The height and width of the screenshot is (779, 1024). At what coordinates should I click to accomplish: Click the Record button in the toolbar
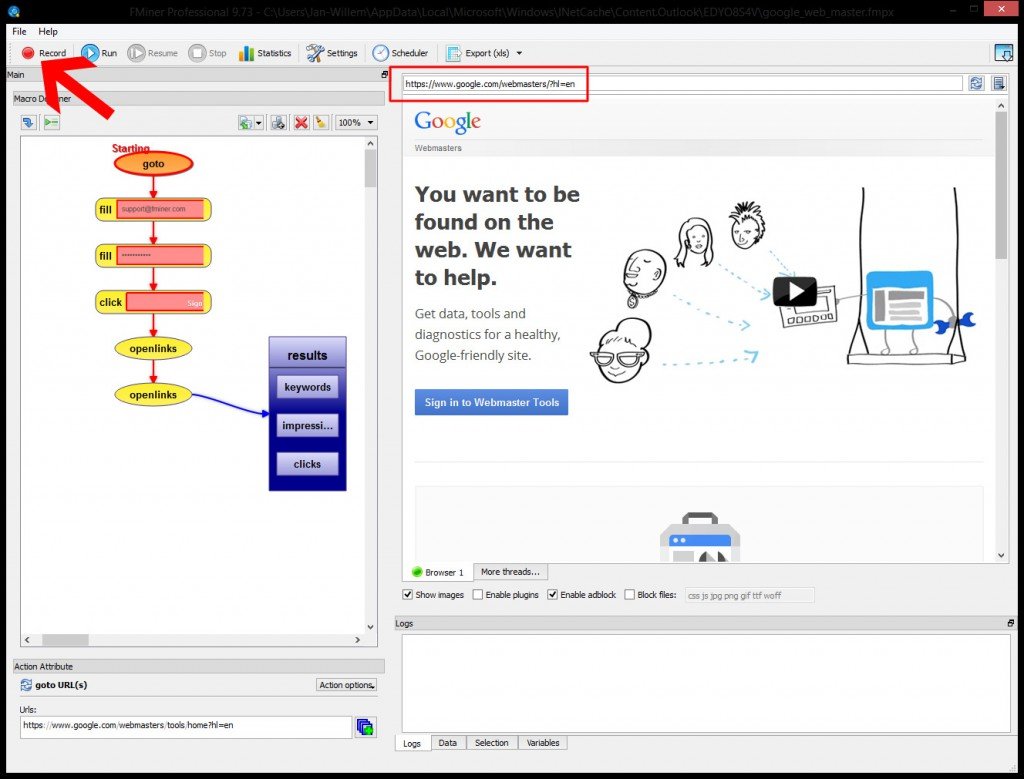point(44,53)
